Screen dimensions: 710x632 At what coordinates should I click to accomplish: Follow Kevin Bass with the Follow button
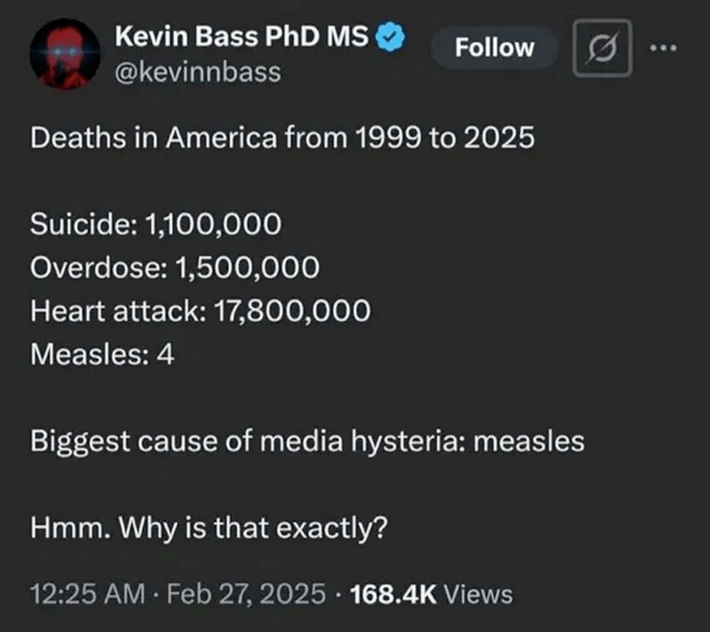pos(495,48)
